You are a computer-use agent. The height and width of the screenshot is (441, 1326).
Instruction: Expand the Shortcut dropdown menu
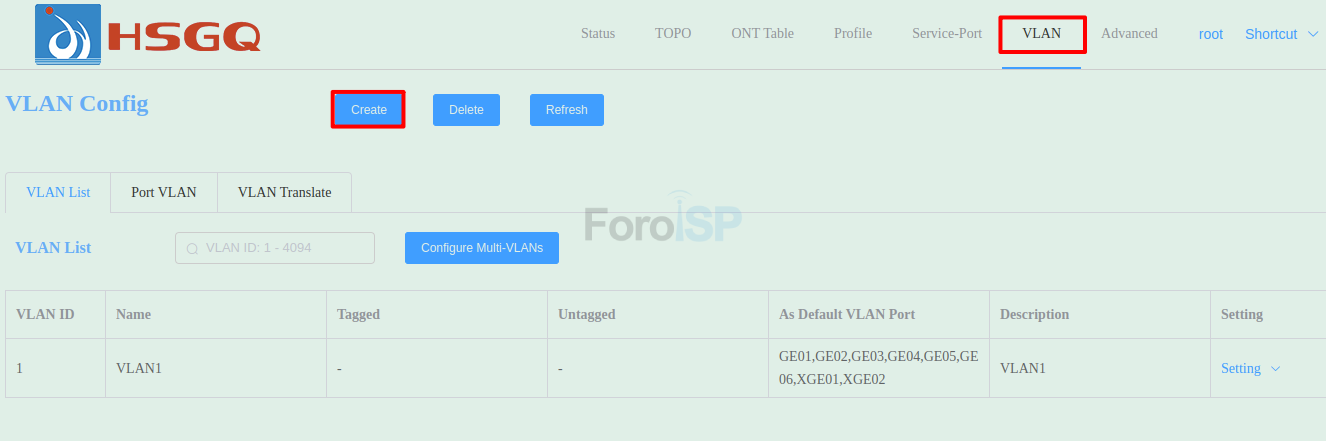point(1281,34)
